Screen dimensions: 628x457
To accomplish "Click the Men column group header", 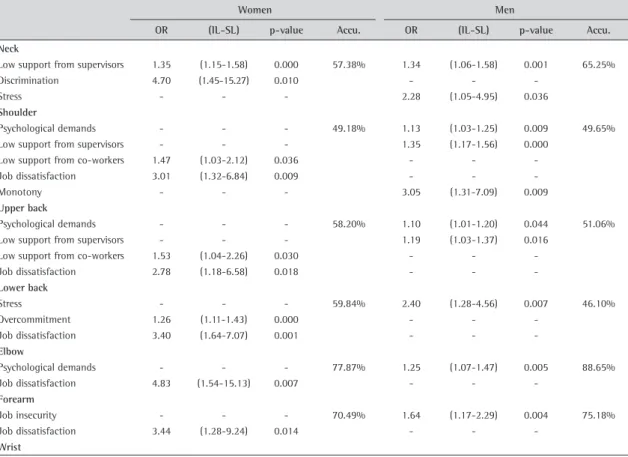I will pos(504,10).
